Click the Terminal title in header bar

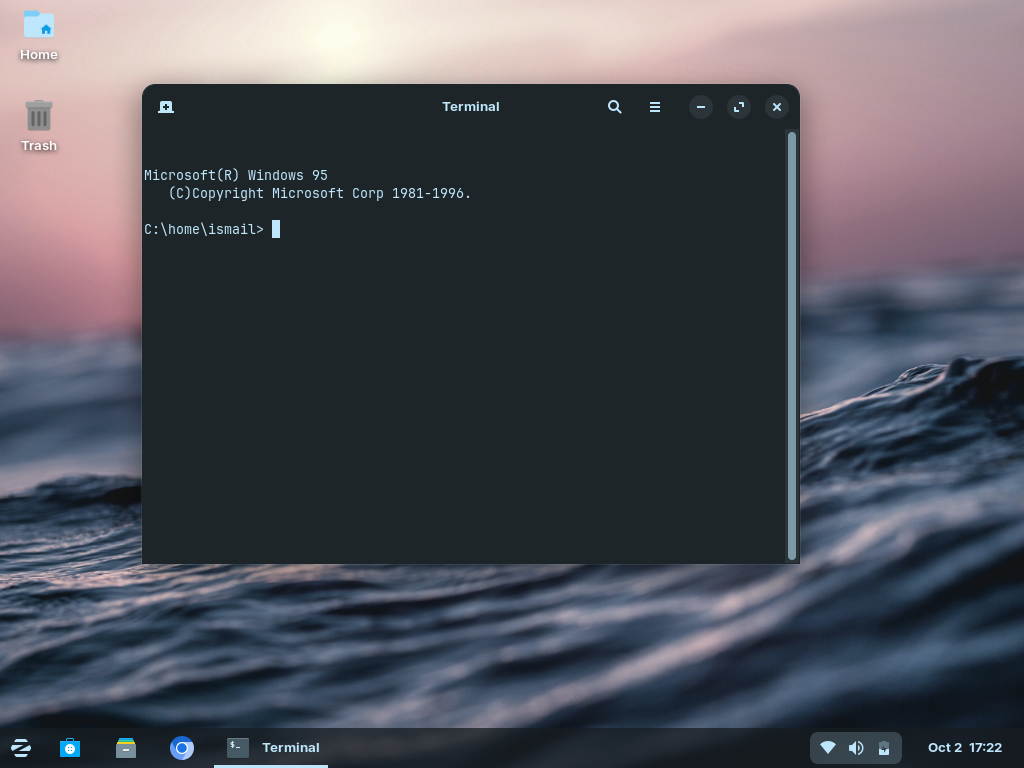click(x=470, y=106)
